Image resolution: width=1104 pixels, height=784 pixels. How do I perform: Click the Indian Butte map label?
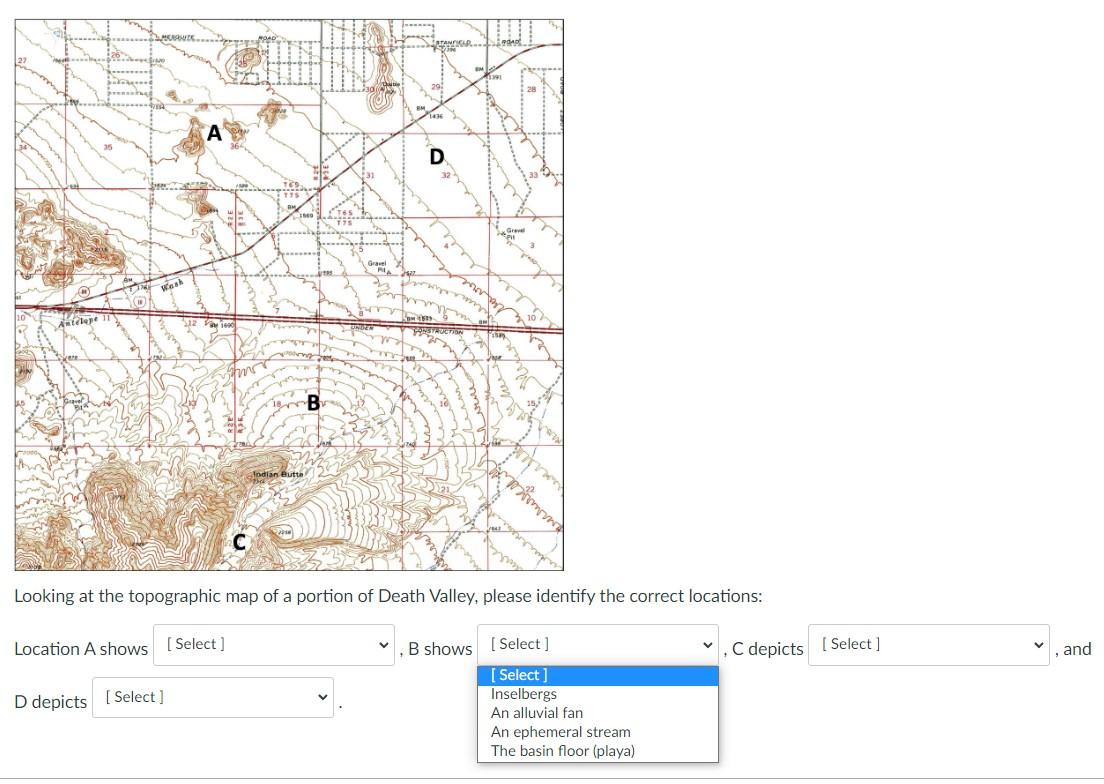pos(278,474)
